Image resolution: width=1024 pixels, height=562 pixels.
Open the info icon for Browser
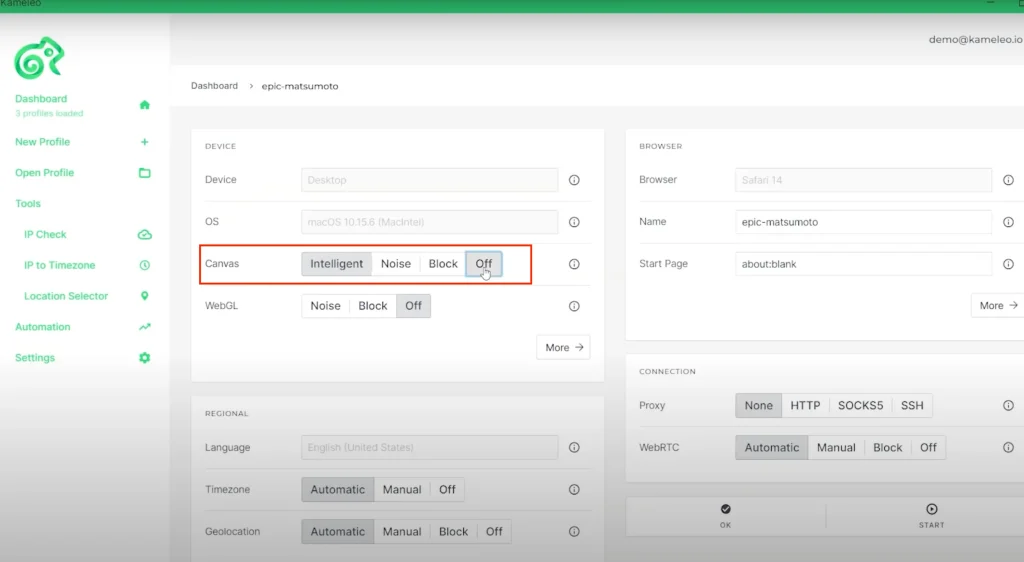tap(1008, 180)
